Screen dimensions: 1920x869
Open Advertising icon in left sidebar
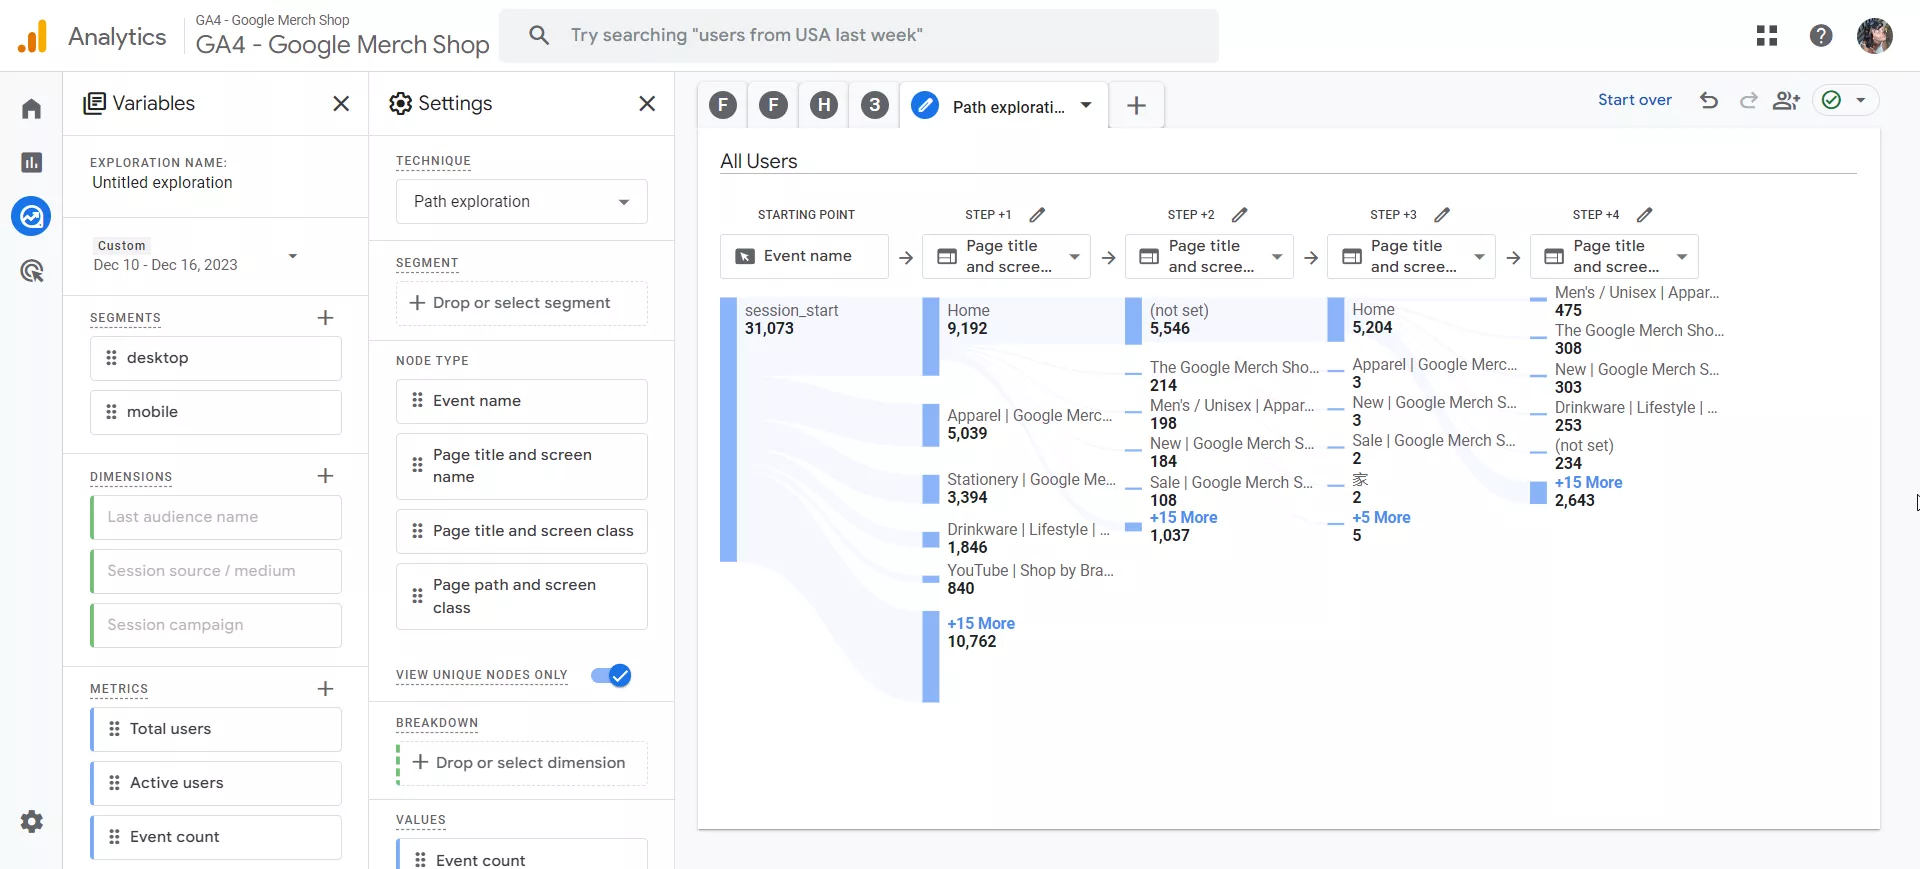tap(31, 270)
